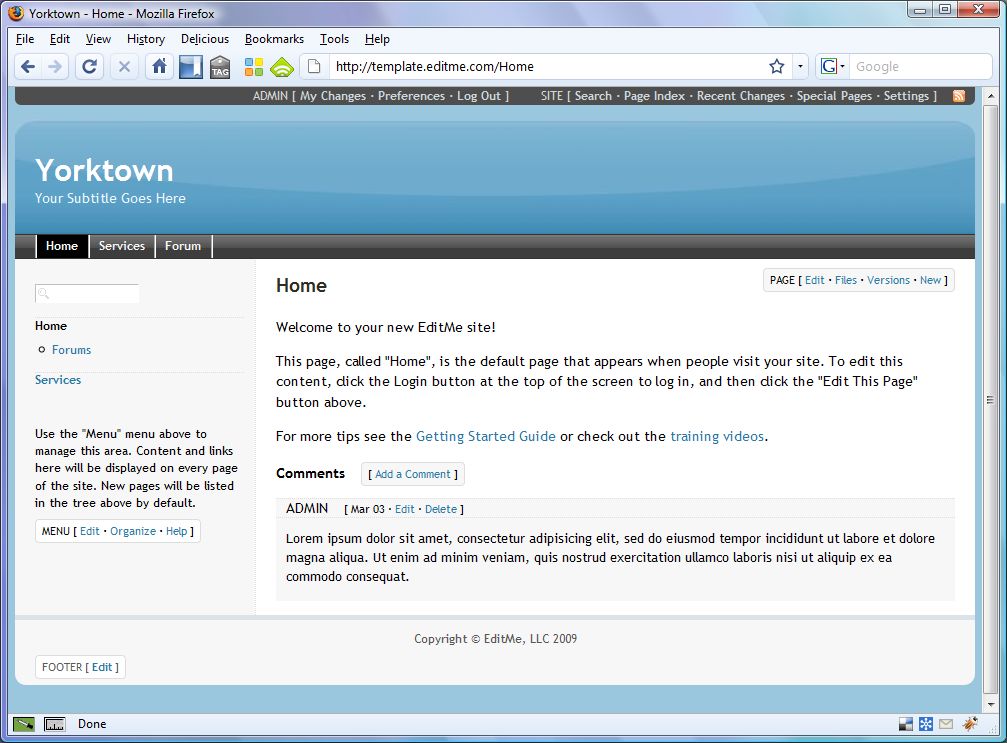Click the Delicious bookmarks sidebar icon
This screenshot has height=743, width=1007.
pyautogui.click(x=191, y=67)
